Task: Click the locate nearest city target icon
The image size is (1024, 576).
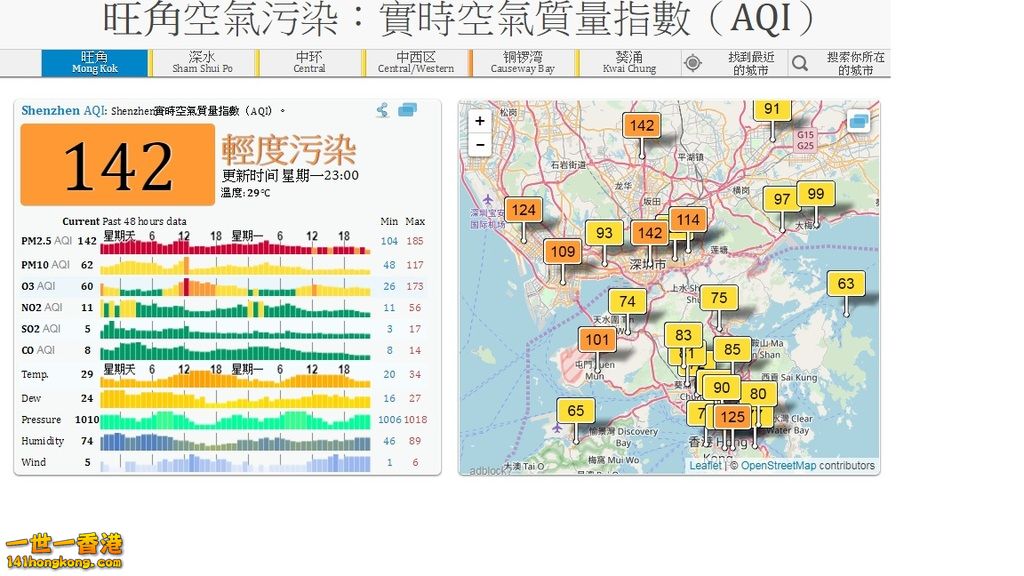Action: 693,63
